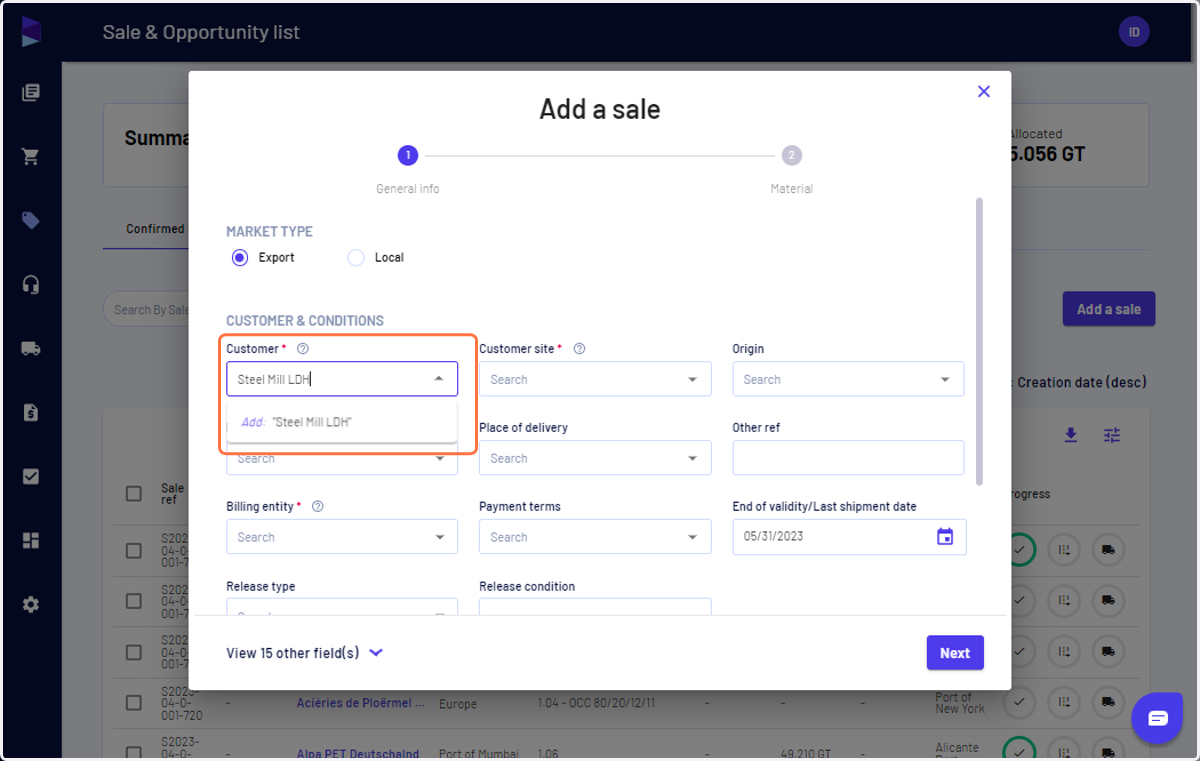1200x761 pixels.
Task: Check the Alpa PET Deutschland row checkbox
Action: coord(134,753)
